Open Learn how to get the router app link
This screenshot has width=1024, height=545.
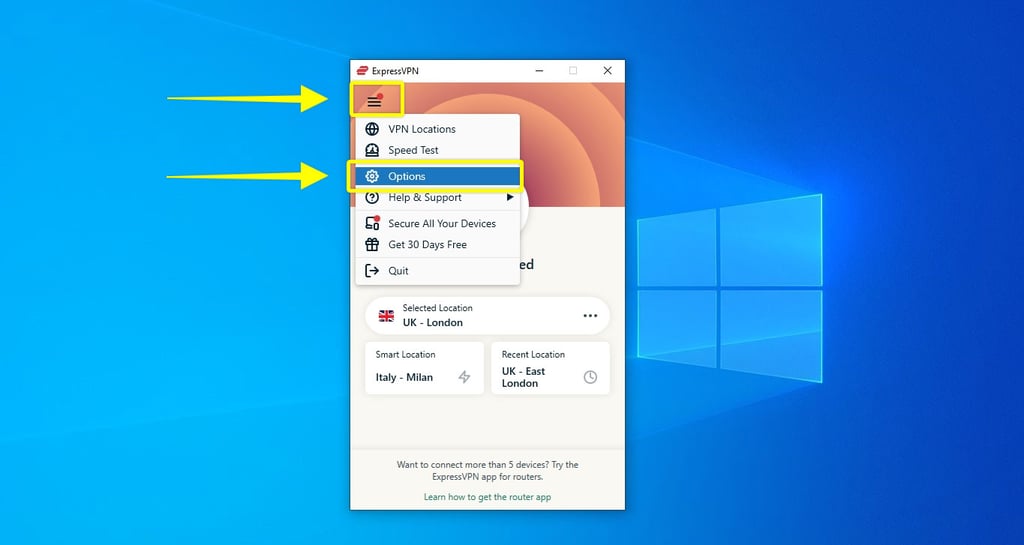coord(487,497)
